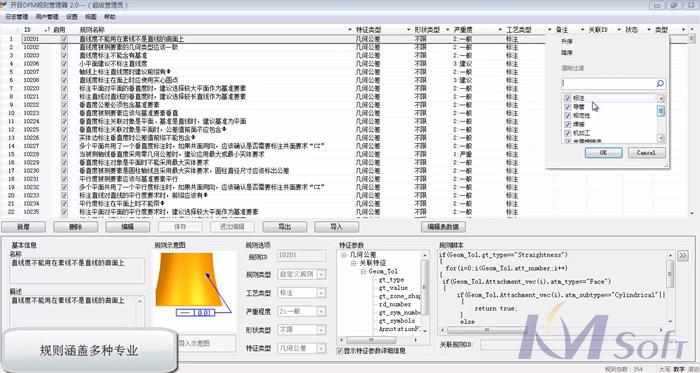Click the 导入 button
The height and width of the screenshot is (373, 700).
[336, 227]
